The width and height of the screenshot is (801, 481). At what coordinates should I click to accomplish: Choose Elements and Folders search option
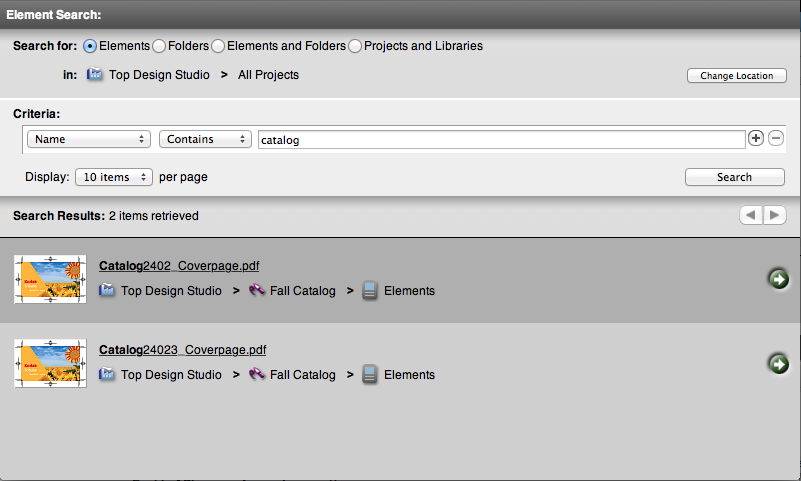click(218, 46)
